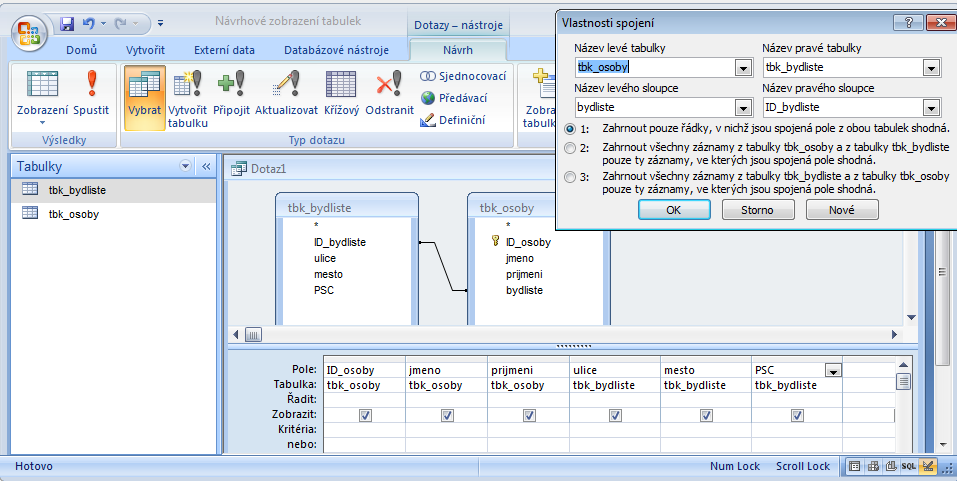Open Název pravého sloupce dropdown
The image size is (957, 481).
coord(931,108)
